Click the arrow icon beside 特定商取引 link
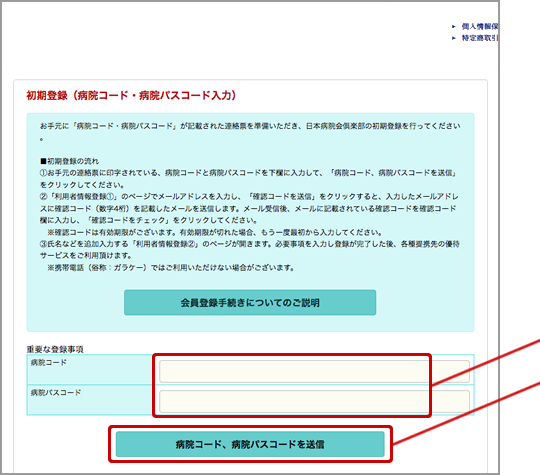Image resolution: width=540 pixels, height=475 pixels. tap(454, 38)
